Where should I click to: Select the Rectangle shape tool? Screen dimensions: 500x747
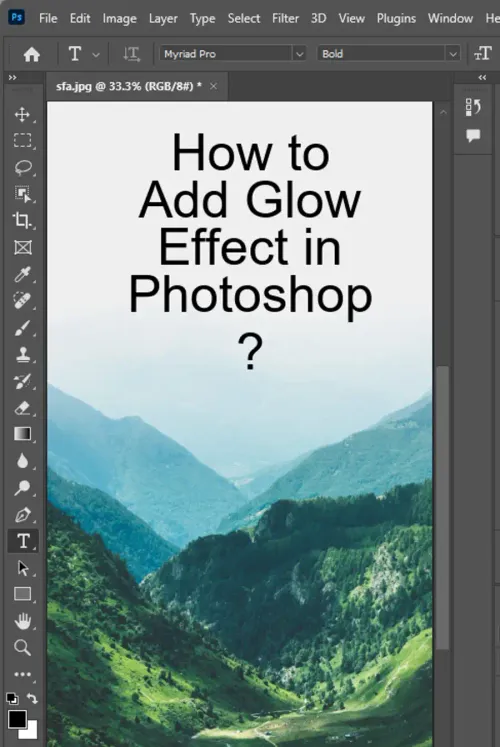[x=22, y=594]
